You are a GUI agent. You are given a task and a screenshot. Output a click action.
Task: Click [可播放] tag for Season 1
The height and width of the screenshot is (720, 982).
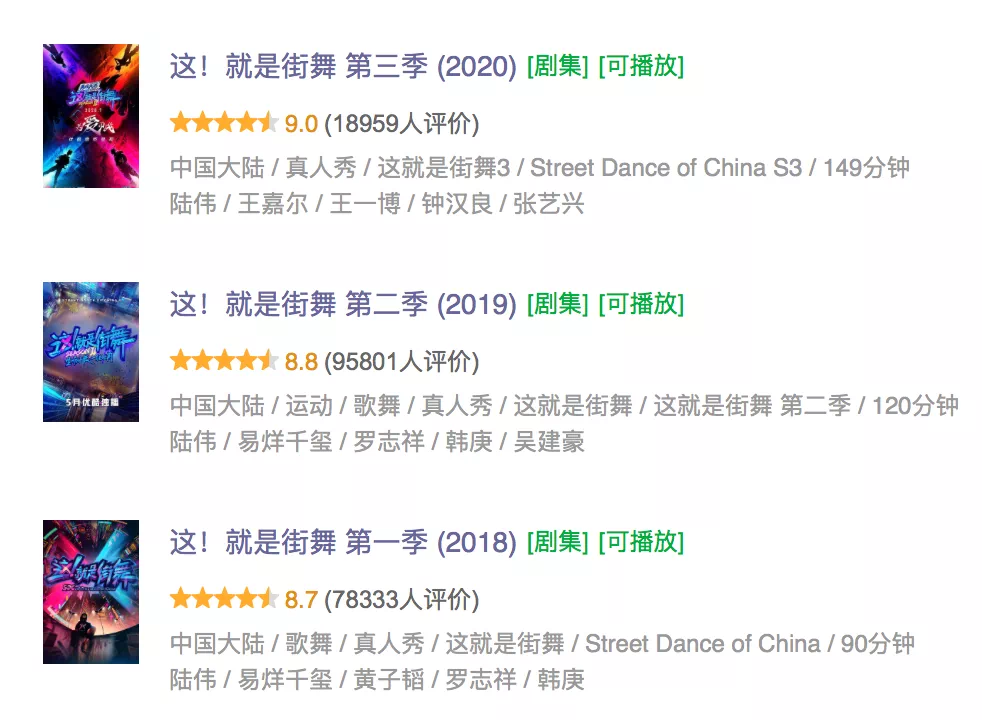[641, 542]
